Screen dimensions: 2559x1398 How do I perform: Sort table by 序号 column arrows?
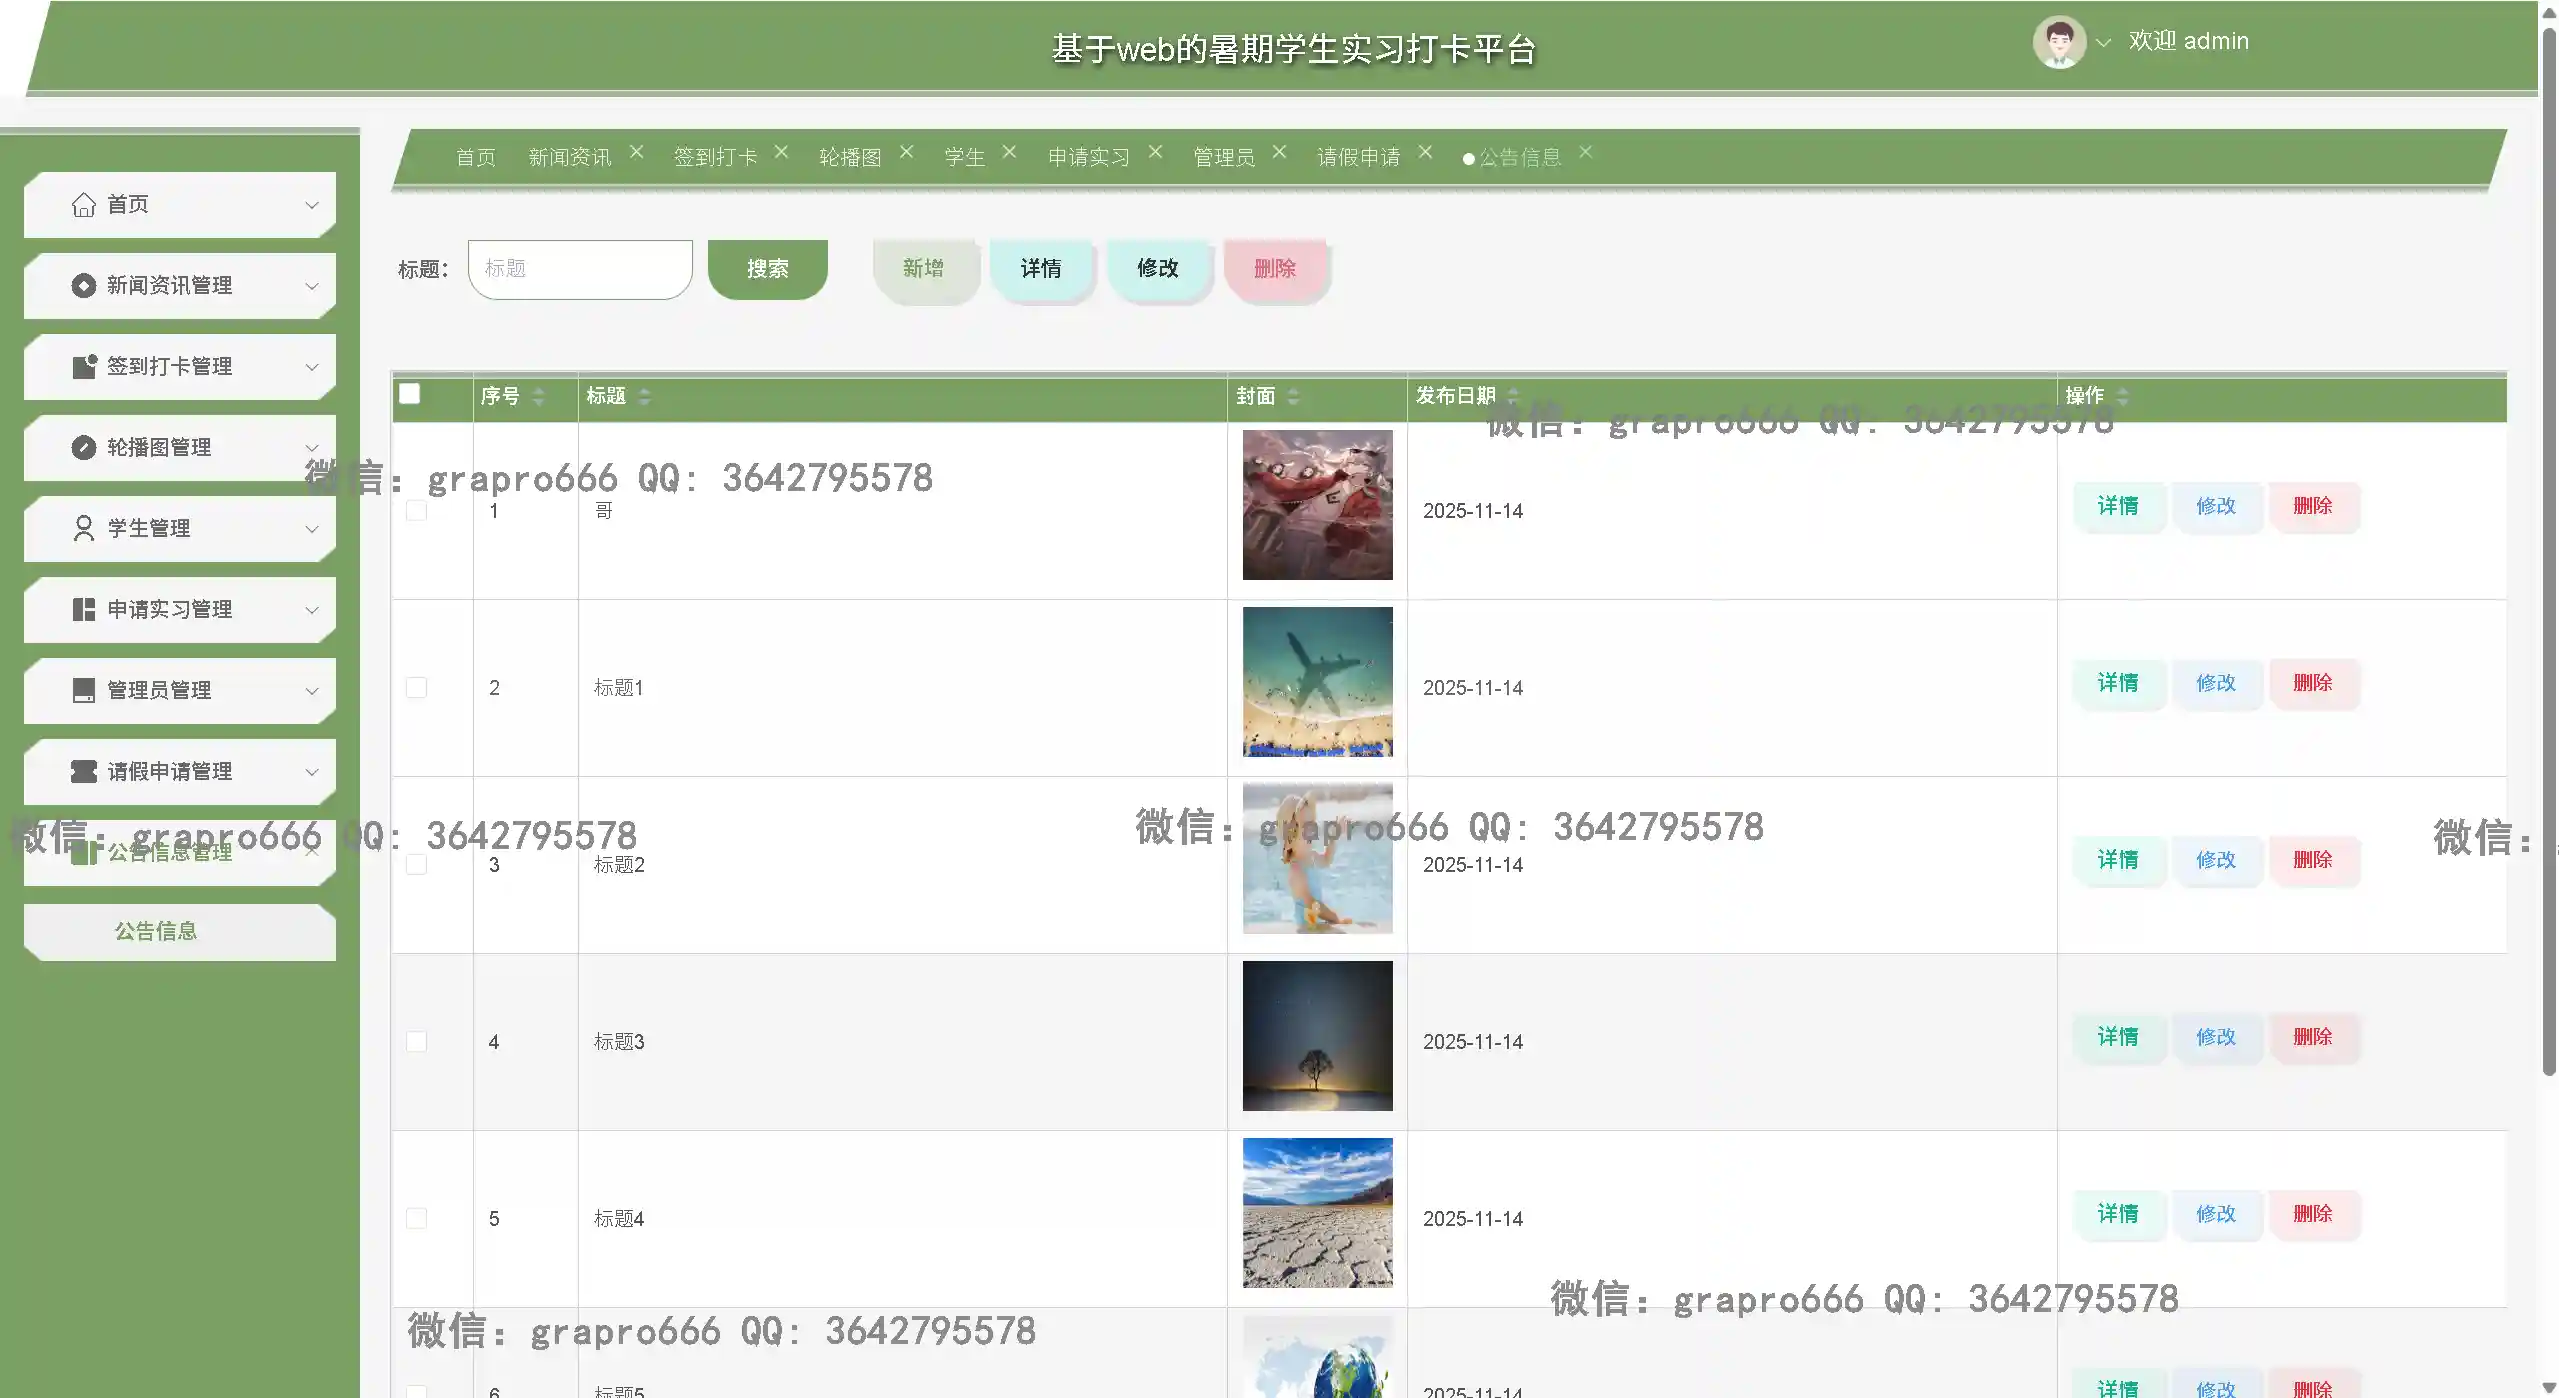(x=539, y=397)
